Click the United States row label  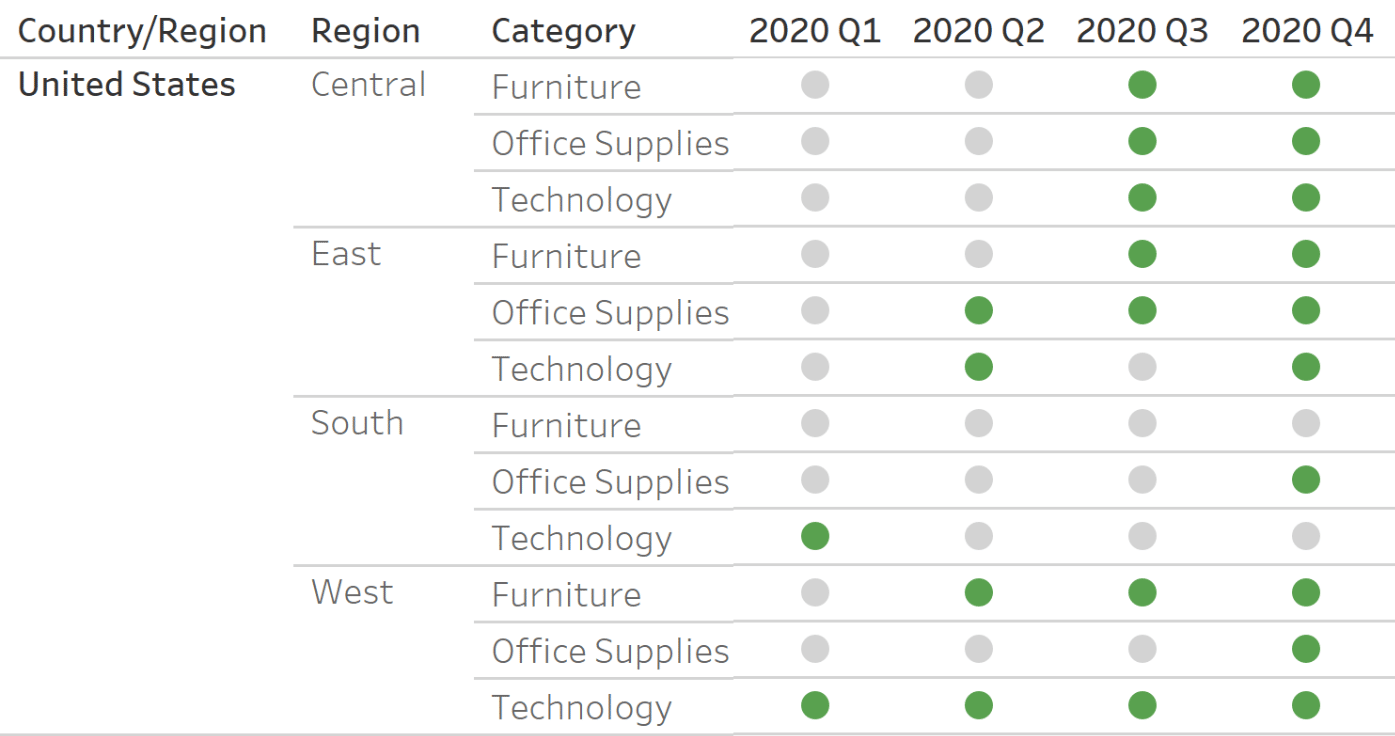127,85
